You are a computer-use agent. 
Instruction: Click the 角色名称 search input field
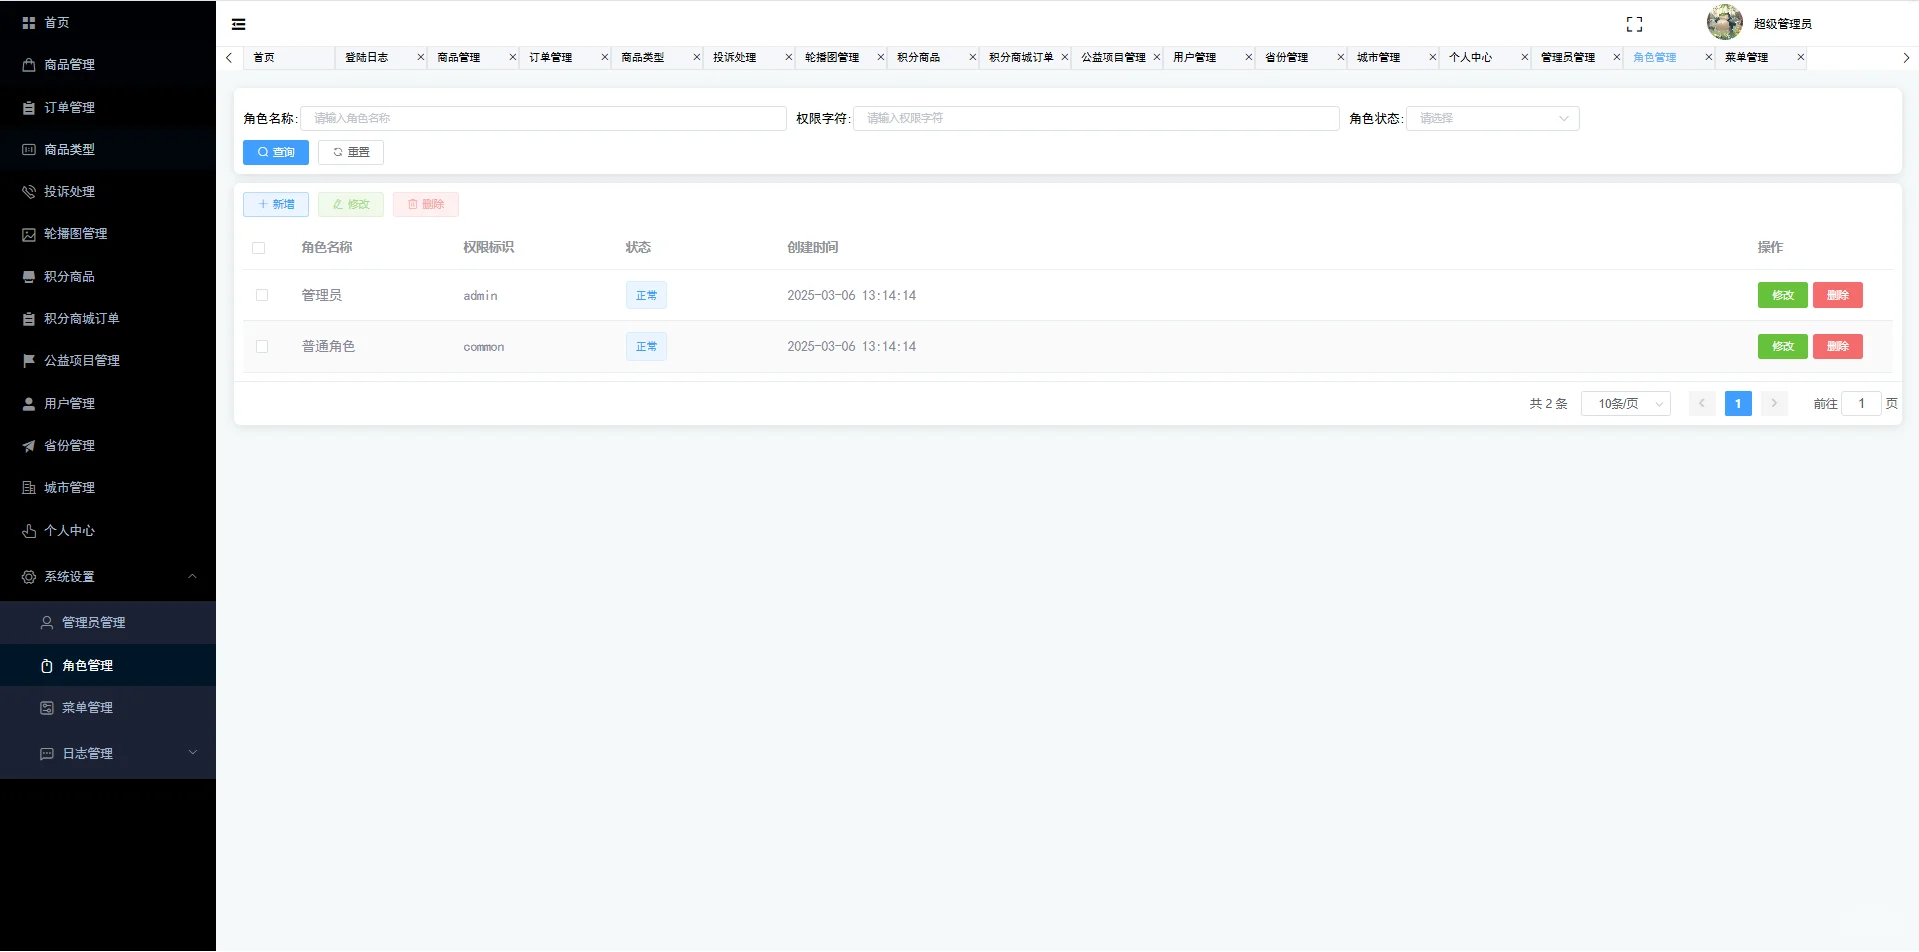click(544, 118)
